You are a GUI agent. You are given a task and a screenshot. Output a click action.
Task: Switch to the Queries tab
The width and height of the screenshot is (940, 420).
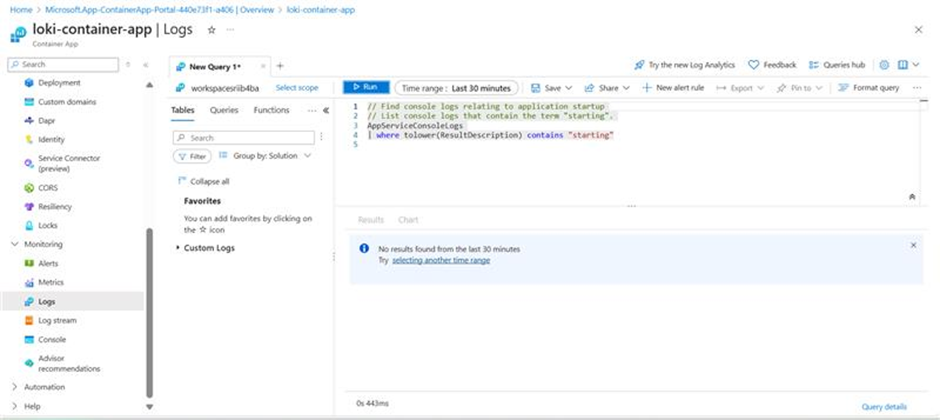click(x=224, y=110)
